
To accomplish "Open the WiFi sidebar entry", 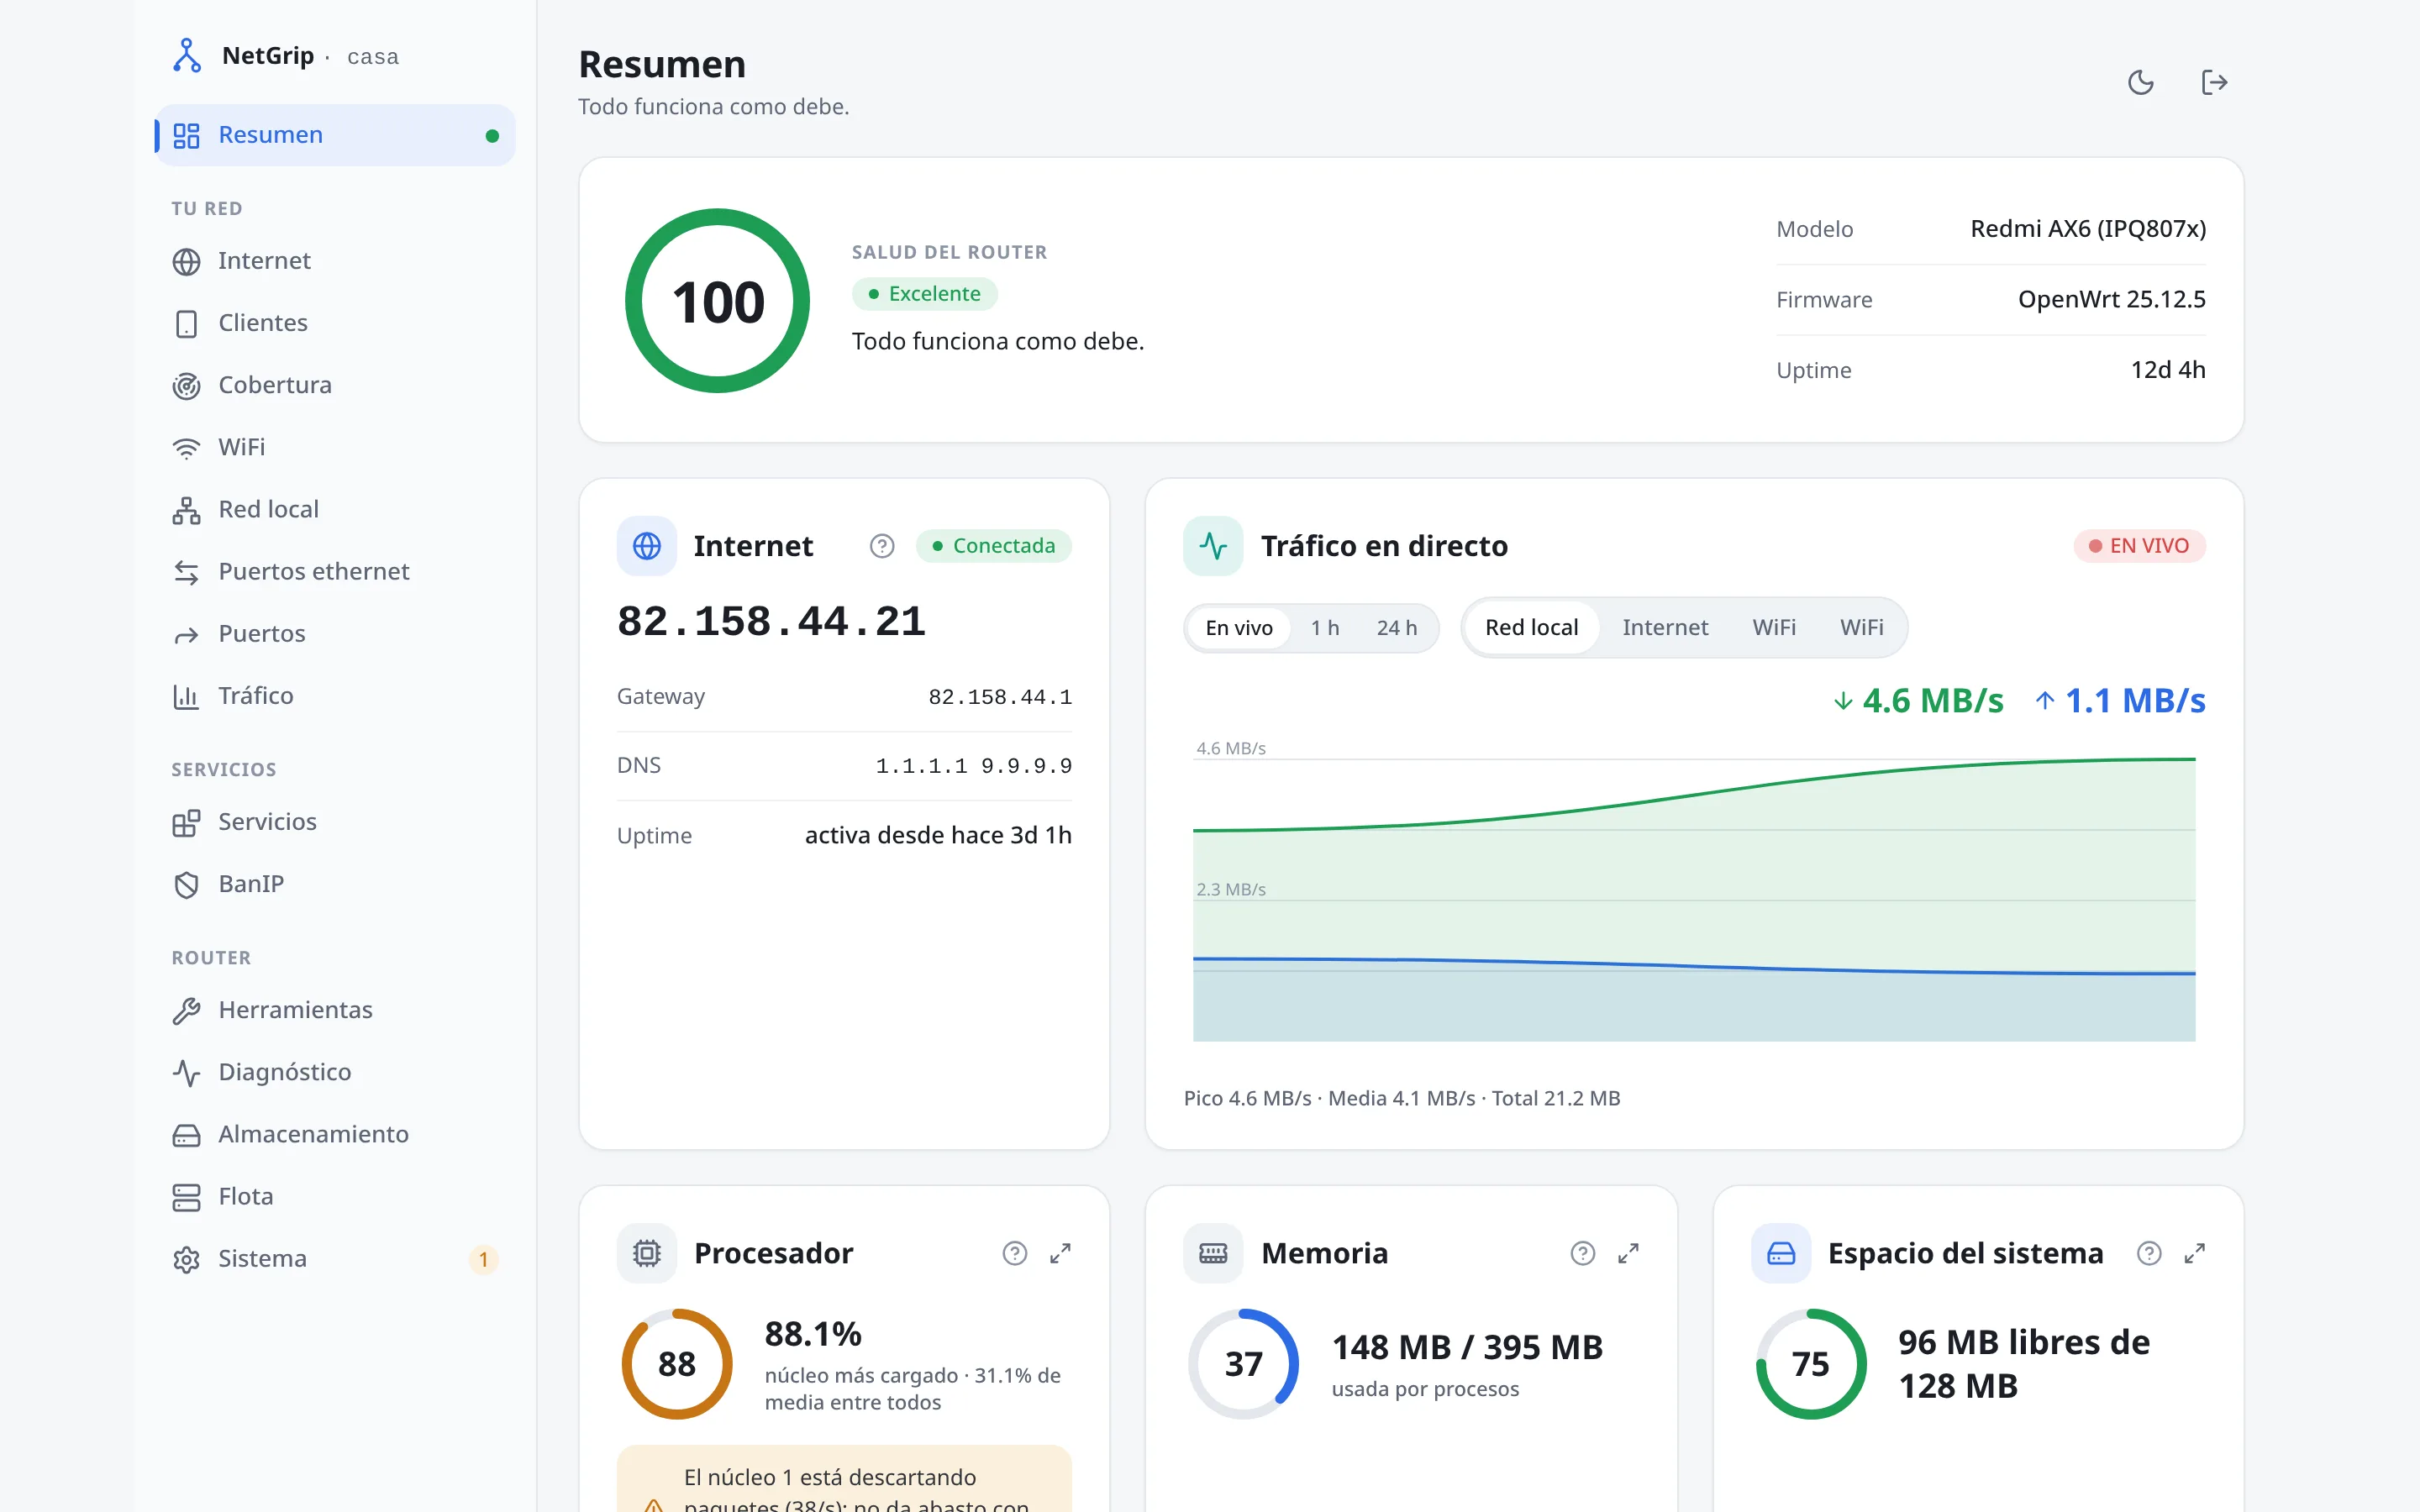I will [x=335, y=447].
